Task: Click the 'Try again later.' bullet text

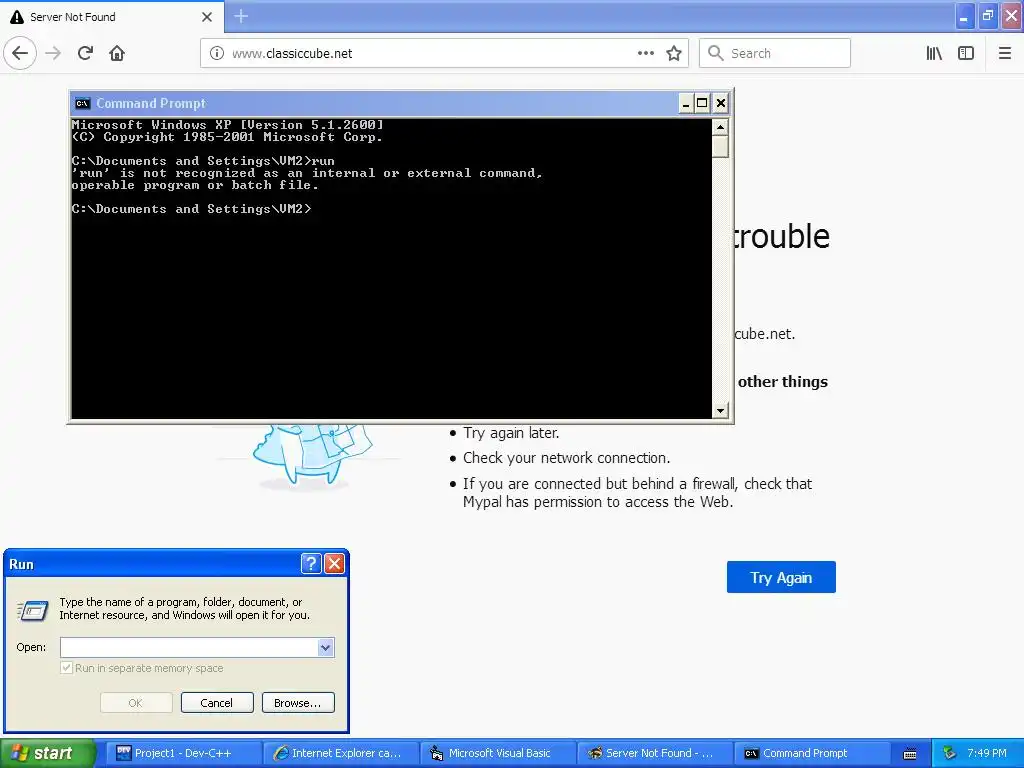Action: tap(511, 433)
